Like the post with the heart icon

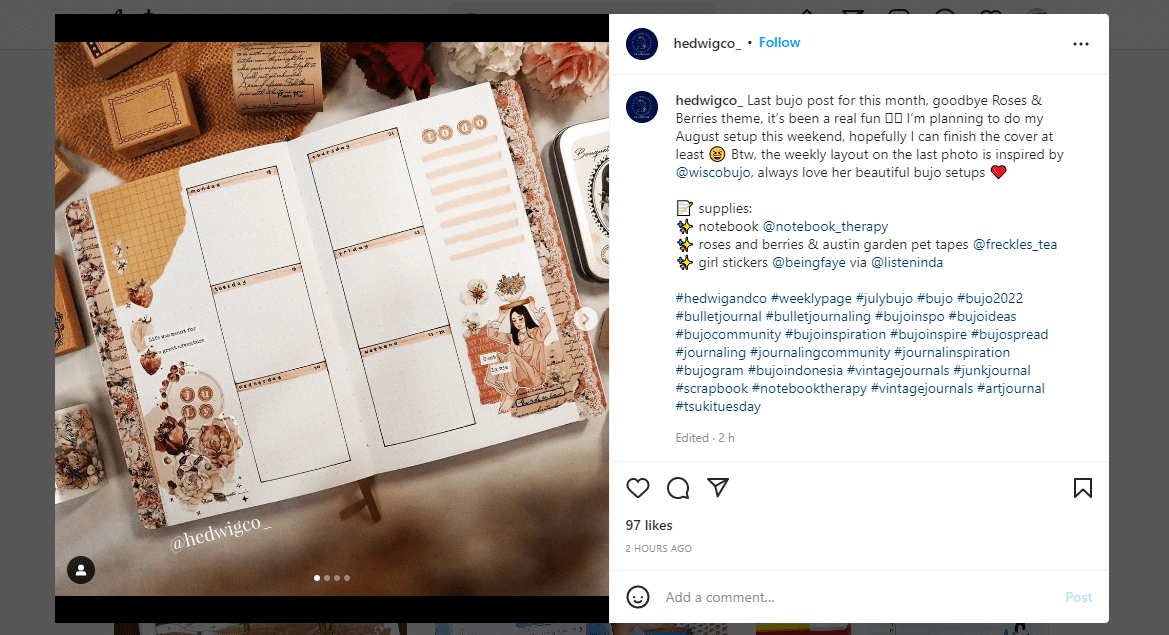[x=637, y=488]
